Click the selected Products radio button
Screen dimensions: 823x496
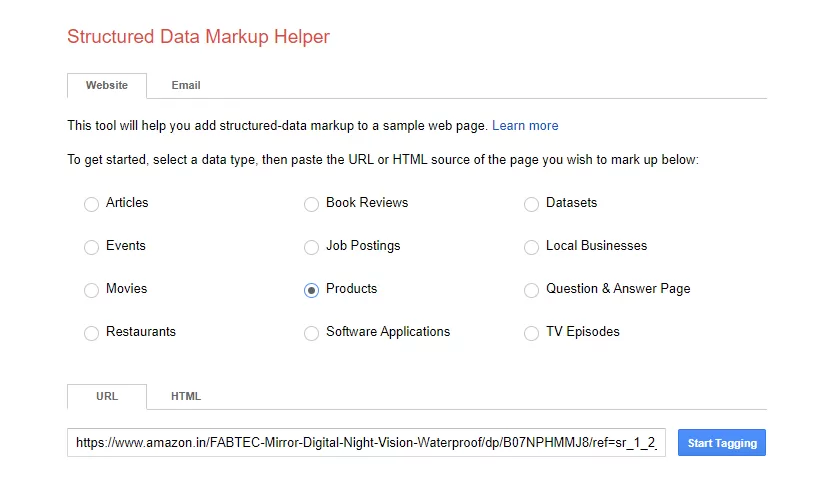tap(312, 290)
